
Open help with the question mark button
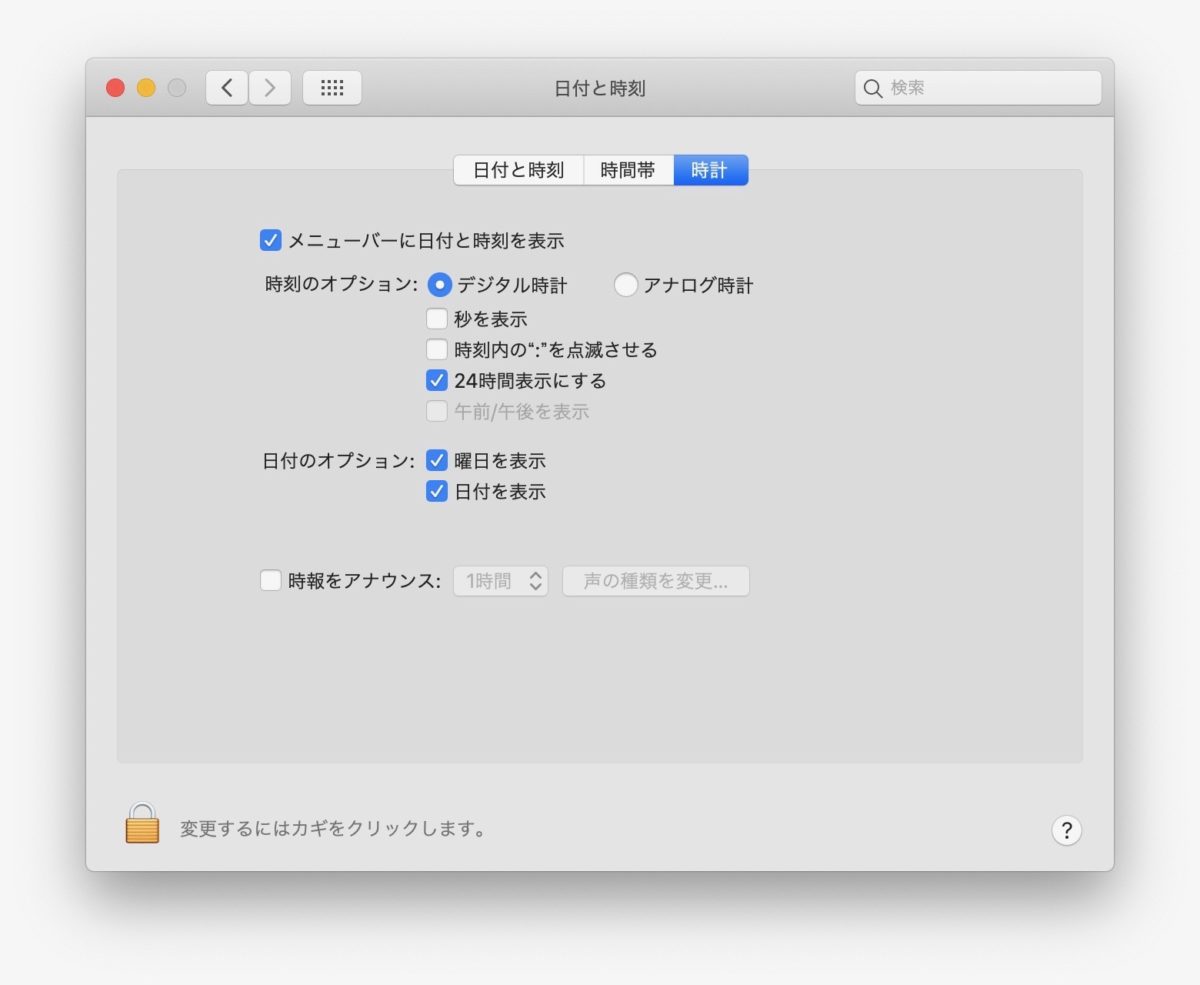click(x=1066, y=830)
